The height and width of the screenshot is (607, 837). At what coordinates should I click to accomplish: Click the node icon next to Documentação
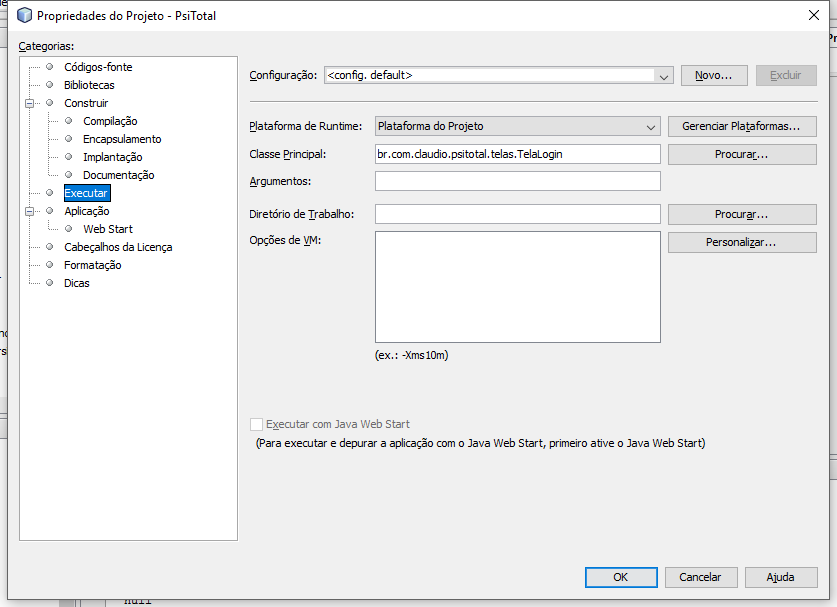tap(68, 175)
